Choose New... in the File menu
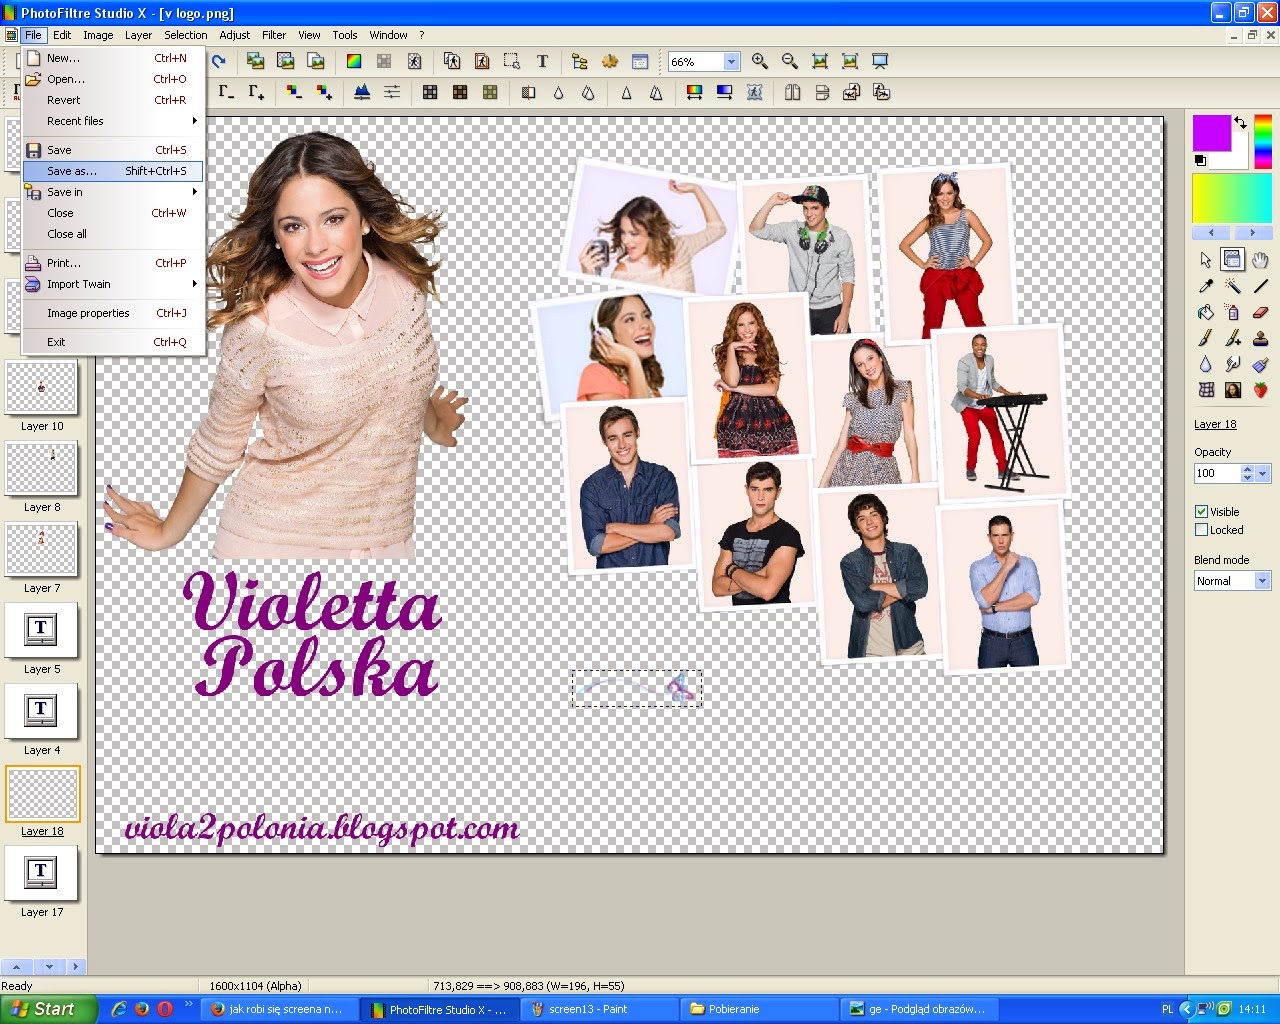 113,58
